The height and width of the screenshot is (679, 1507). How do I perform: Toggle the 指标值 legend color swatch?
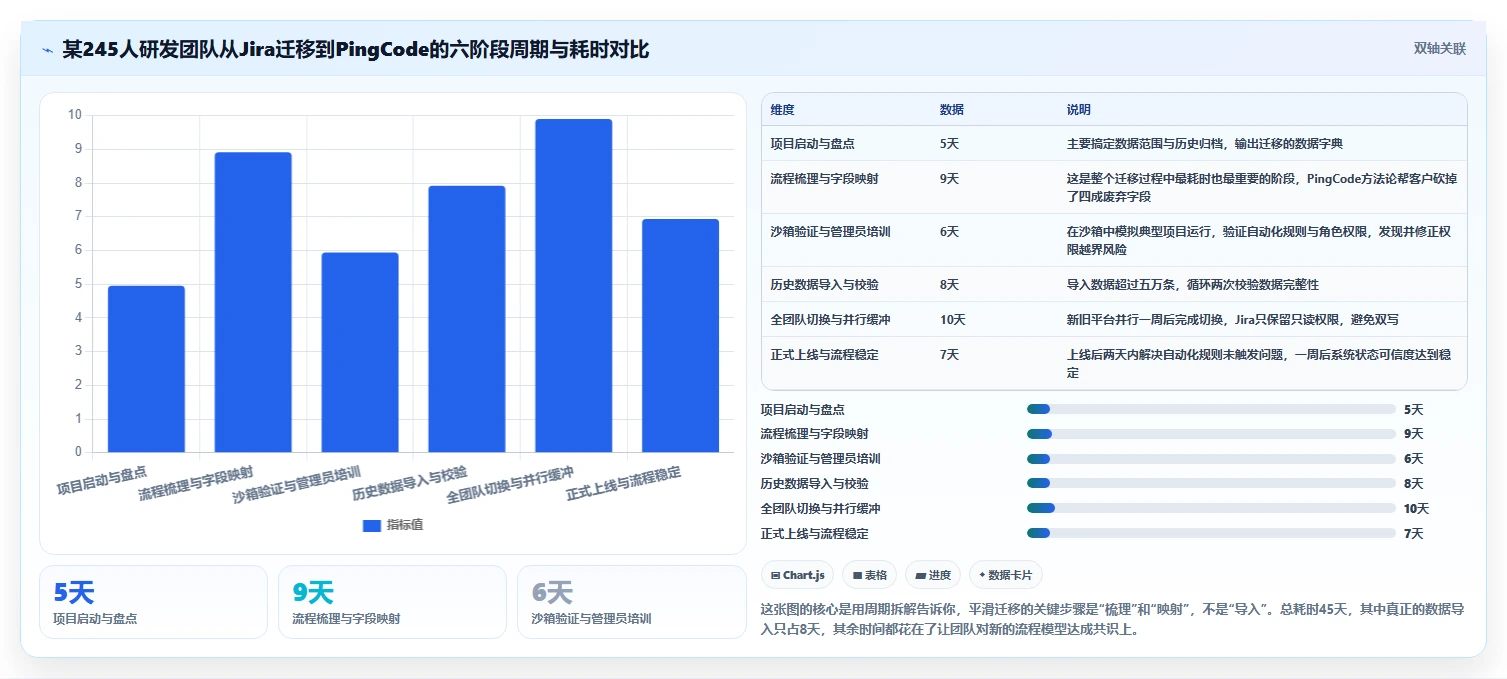coord(371,525)
